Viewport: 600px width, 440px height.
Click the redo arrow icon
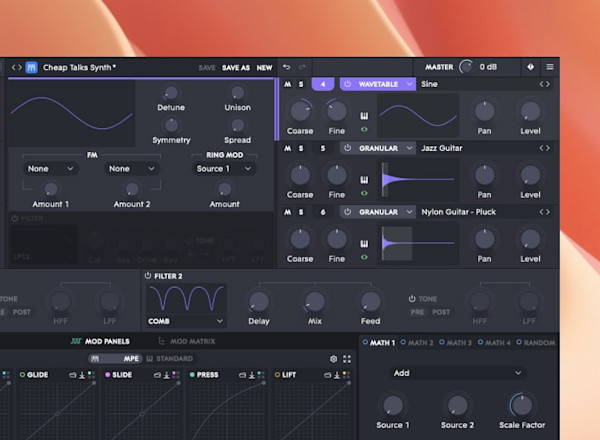(302, 67)
